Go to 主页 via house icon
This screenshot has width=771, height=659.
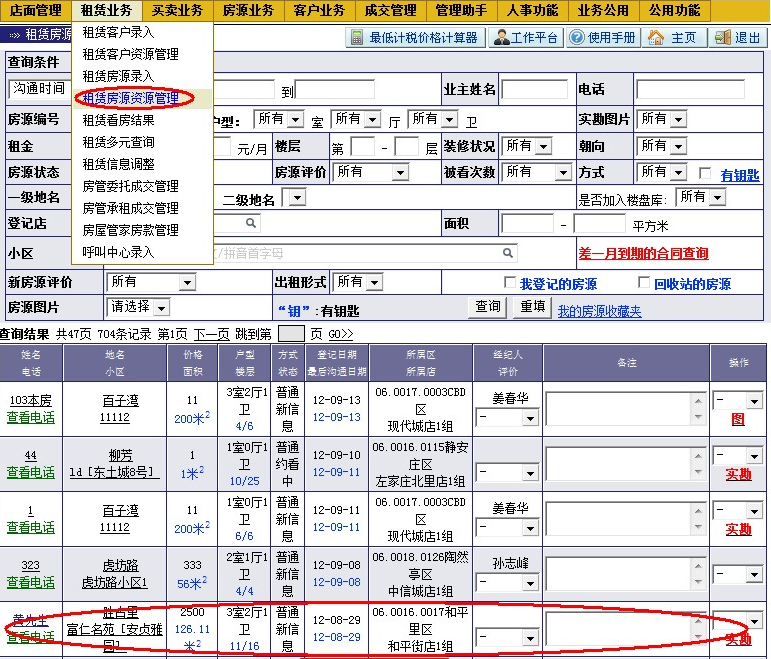(655, 37)
